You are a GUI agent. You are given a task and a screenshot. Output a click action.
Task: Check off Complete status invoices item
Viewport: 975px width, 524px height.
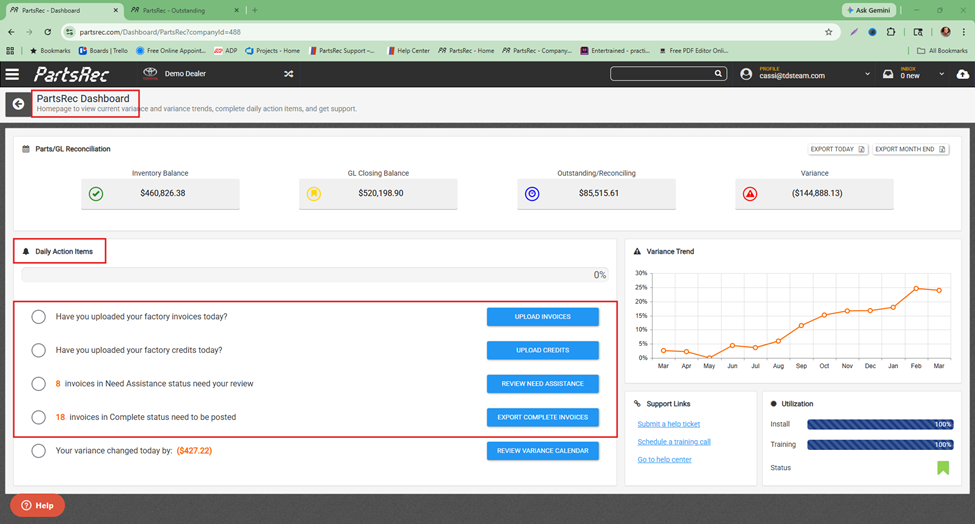point(39,417)
